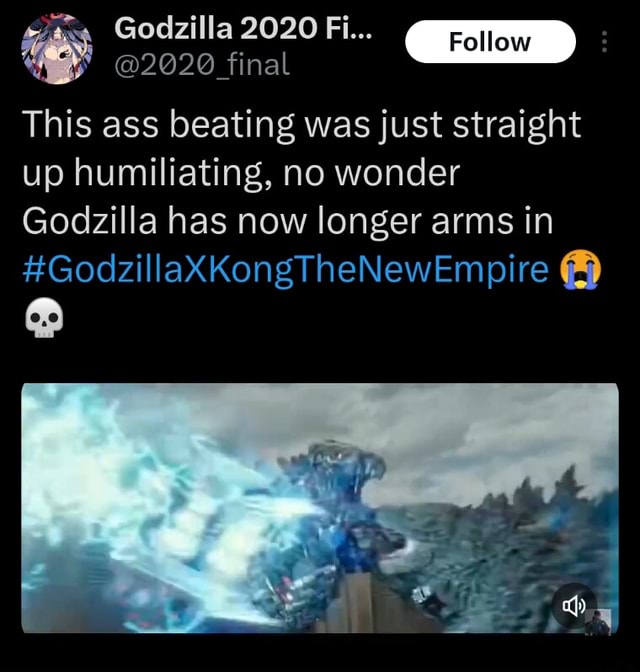Open the Godzilla 2020 profile avatar
This screenshot has height=672, width=640.
coord(57,48)
